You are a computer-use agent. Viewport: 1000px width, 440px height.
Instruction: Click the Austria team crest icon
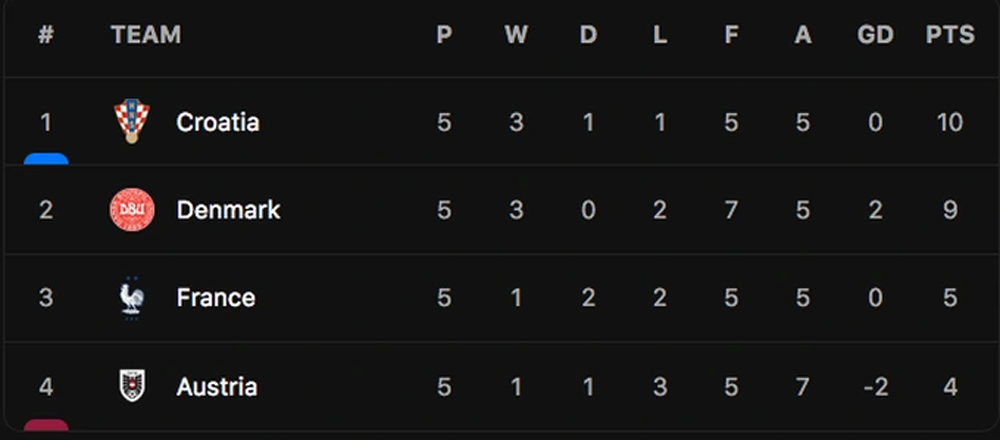pos(132,386)
